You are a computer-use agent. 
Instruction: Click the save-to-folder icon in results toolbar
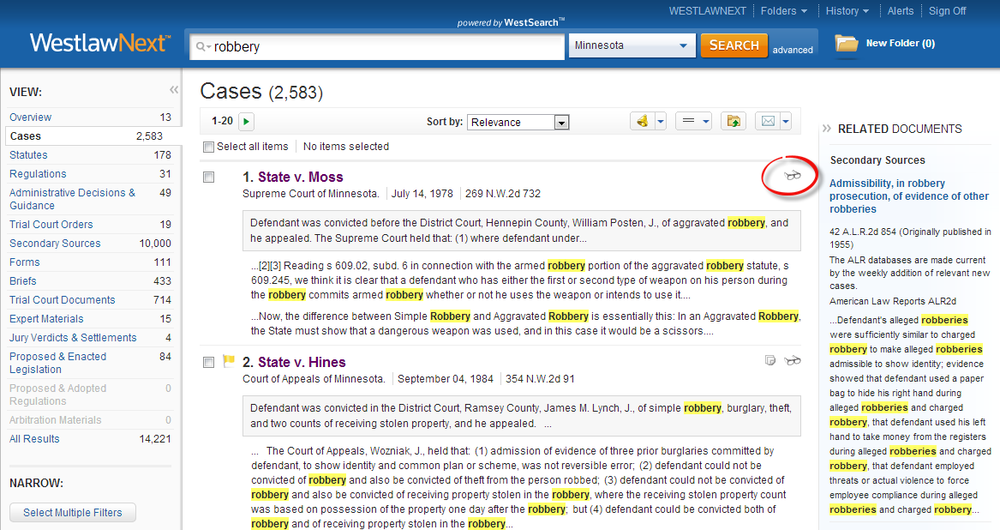[733, 121]
